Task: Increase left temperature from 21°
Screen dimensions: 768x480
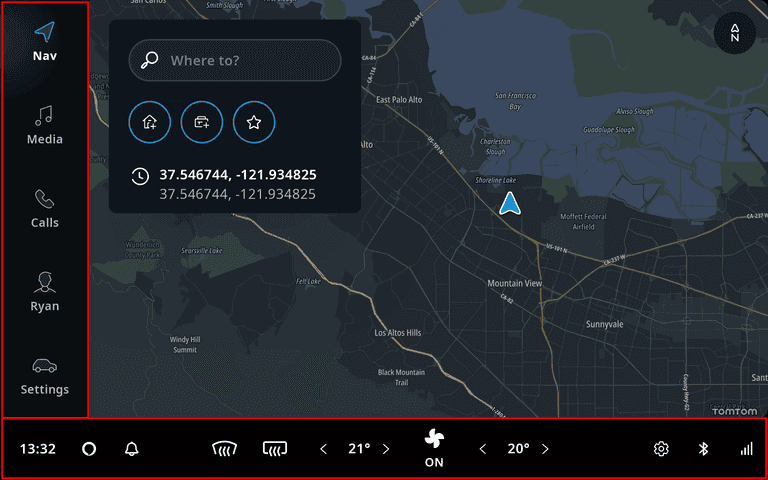Action: point(386,449)
